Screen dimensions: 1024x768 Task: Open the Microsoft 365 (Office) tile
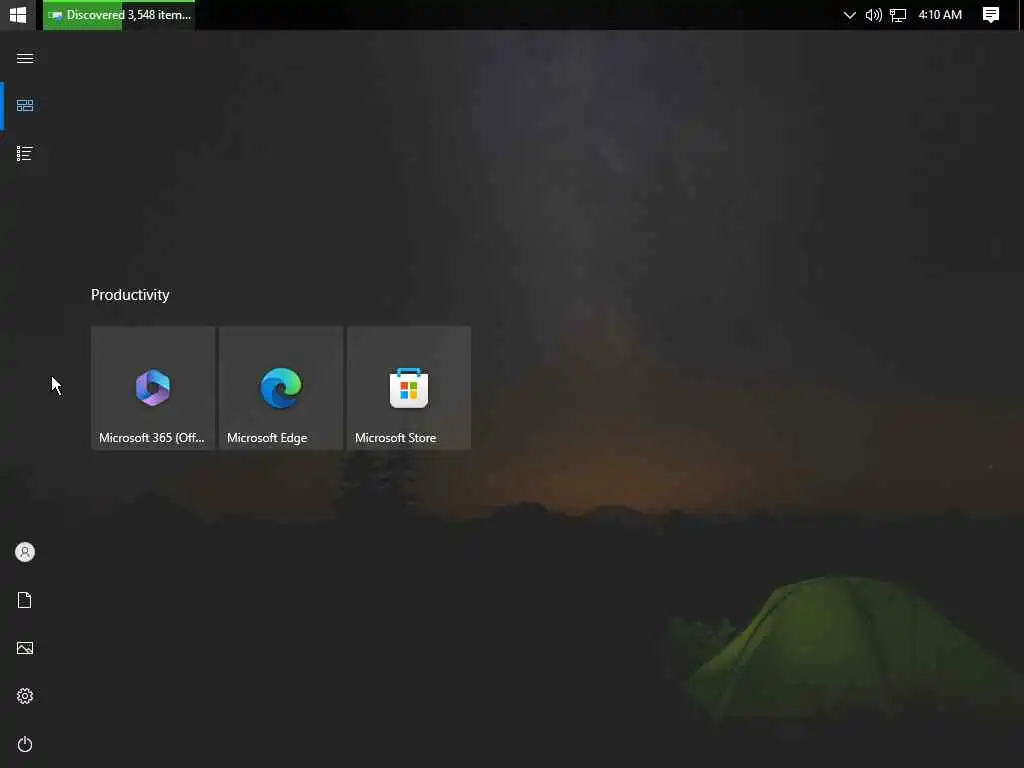[x=153, y=388]
